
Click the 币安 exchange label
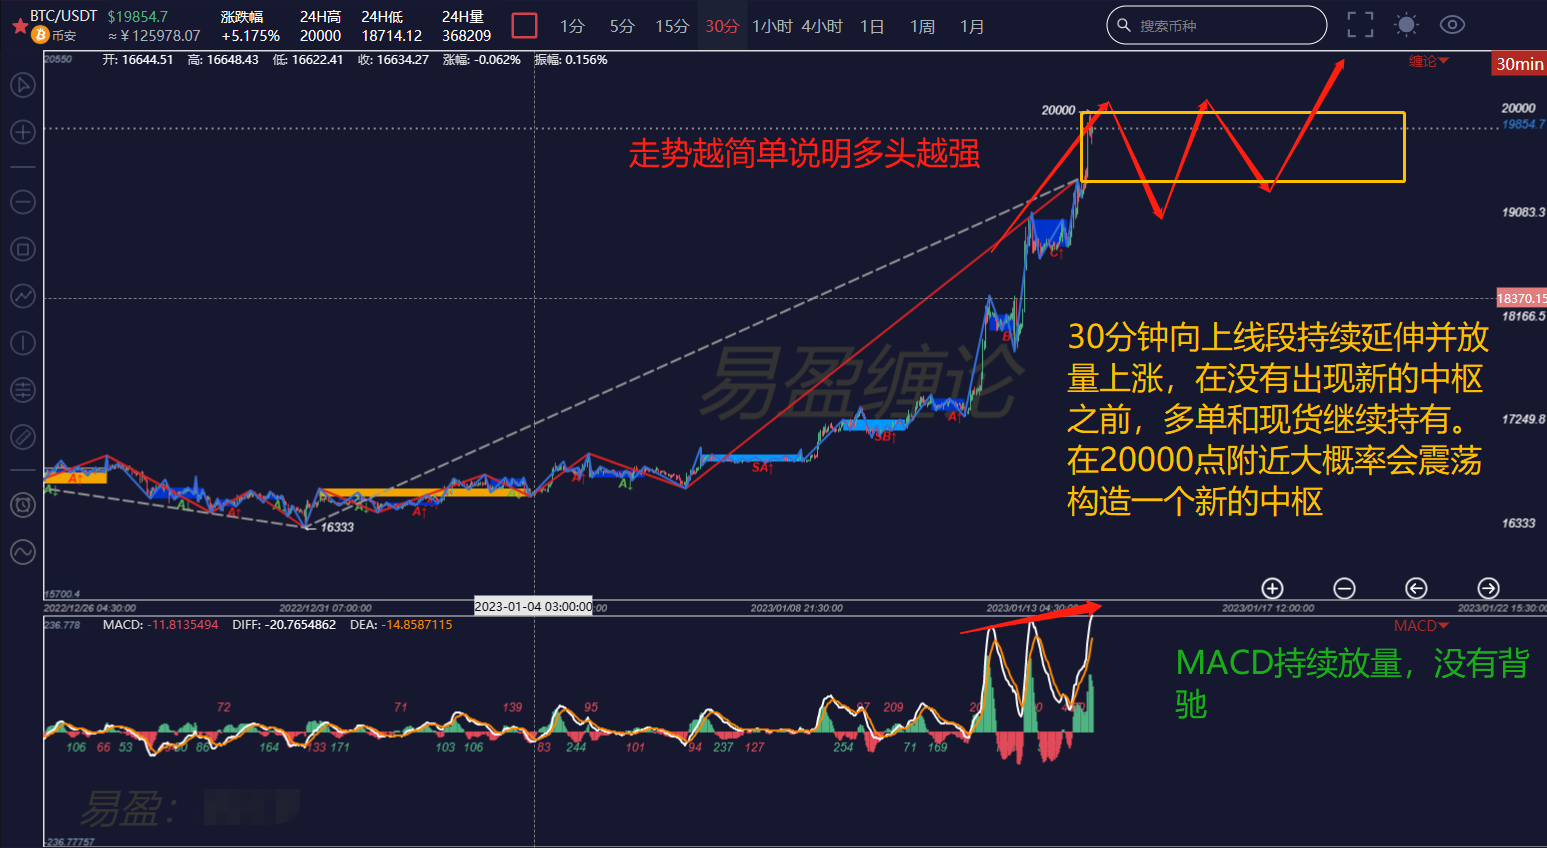pos(64,36)
